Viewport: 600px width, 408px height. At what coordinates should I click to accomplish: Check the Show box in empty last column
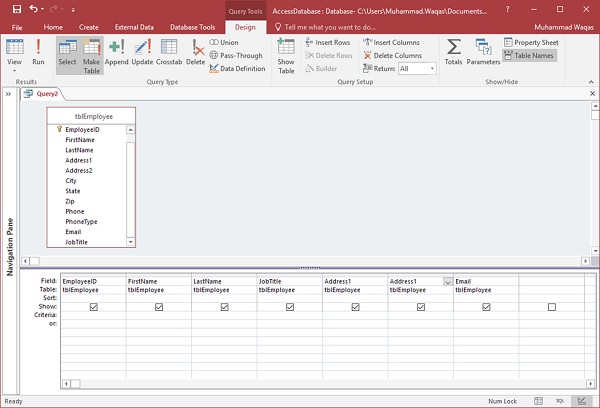click(552, 307)
